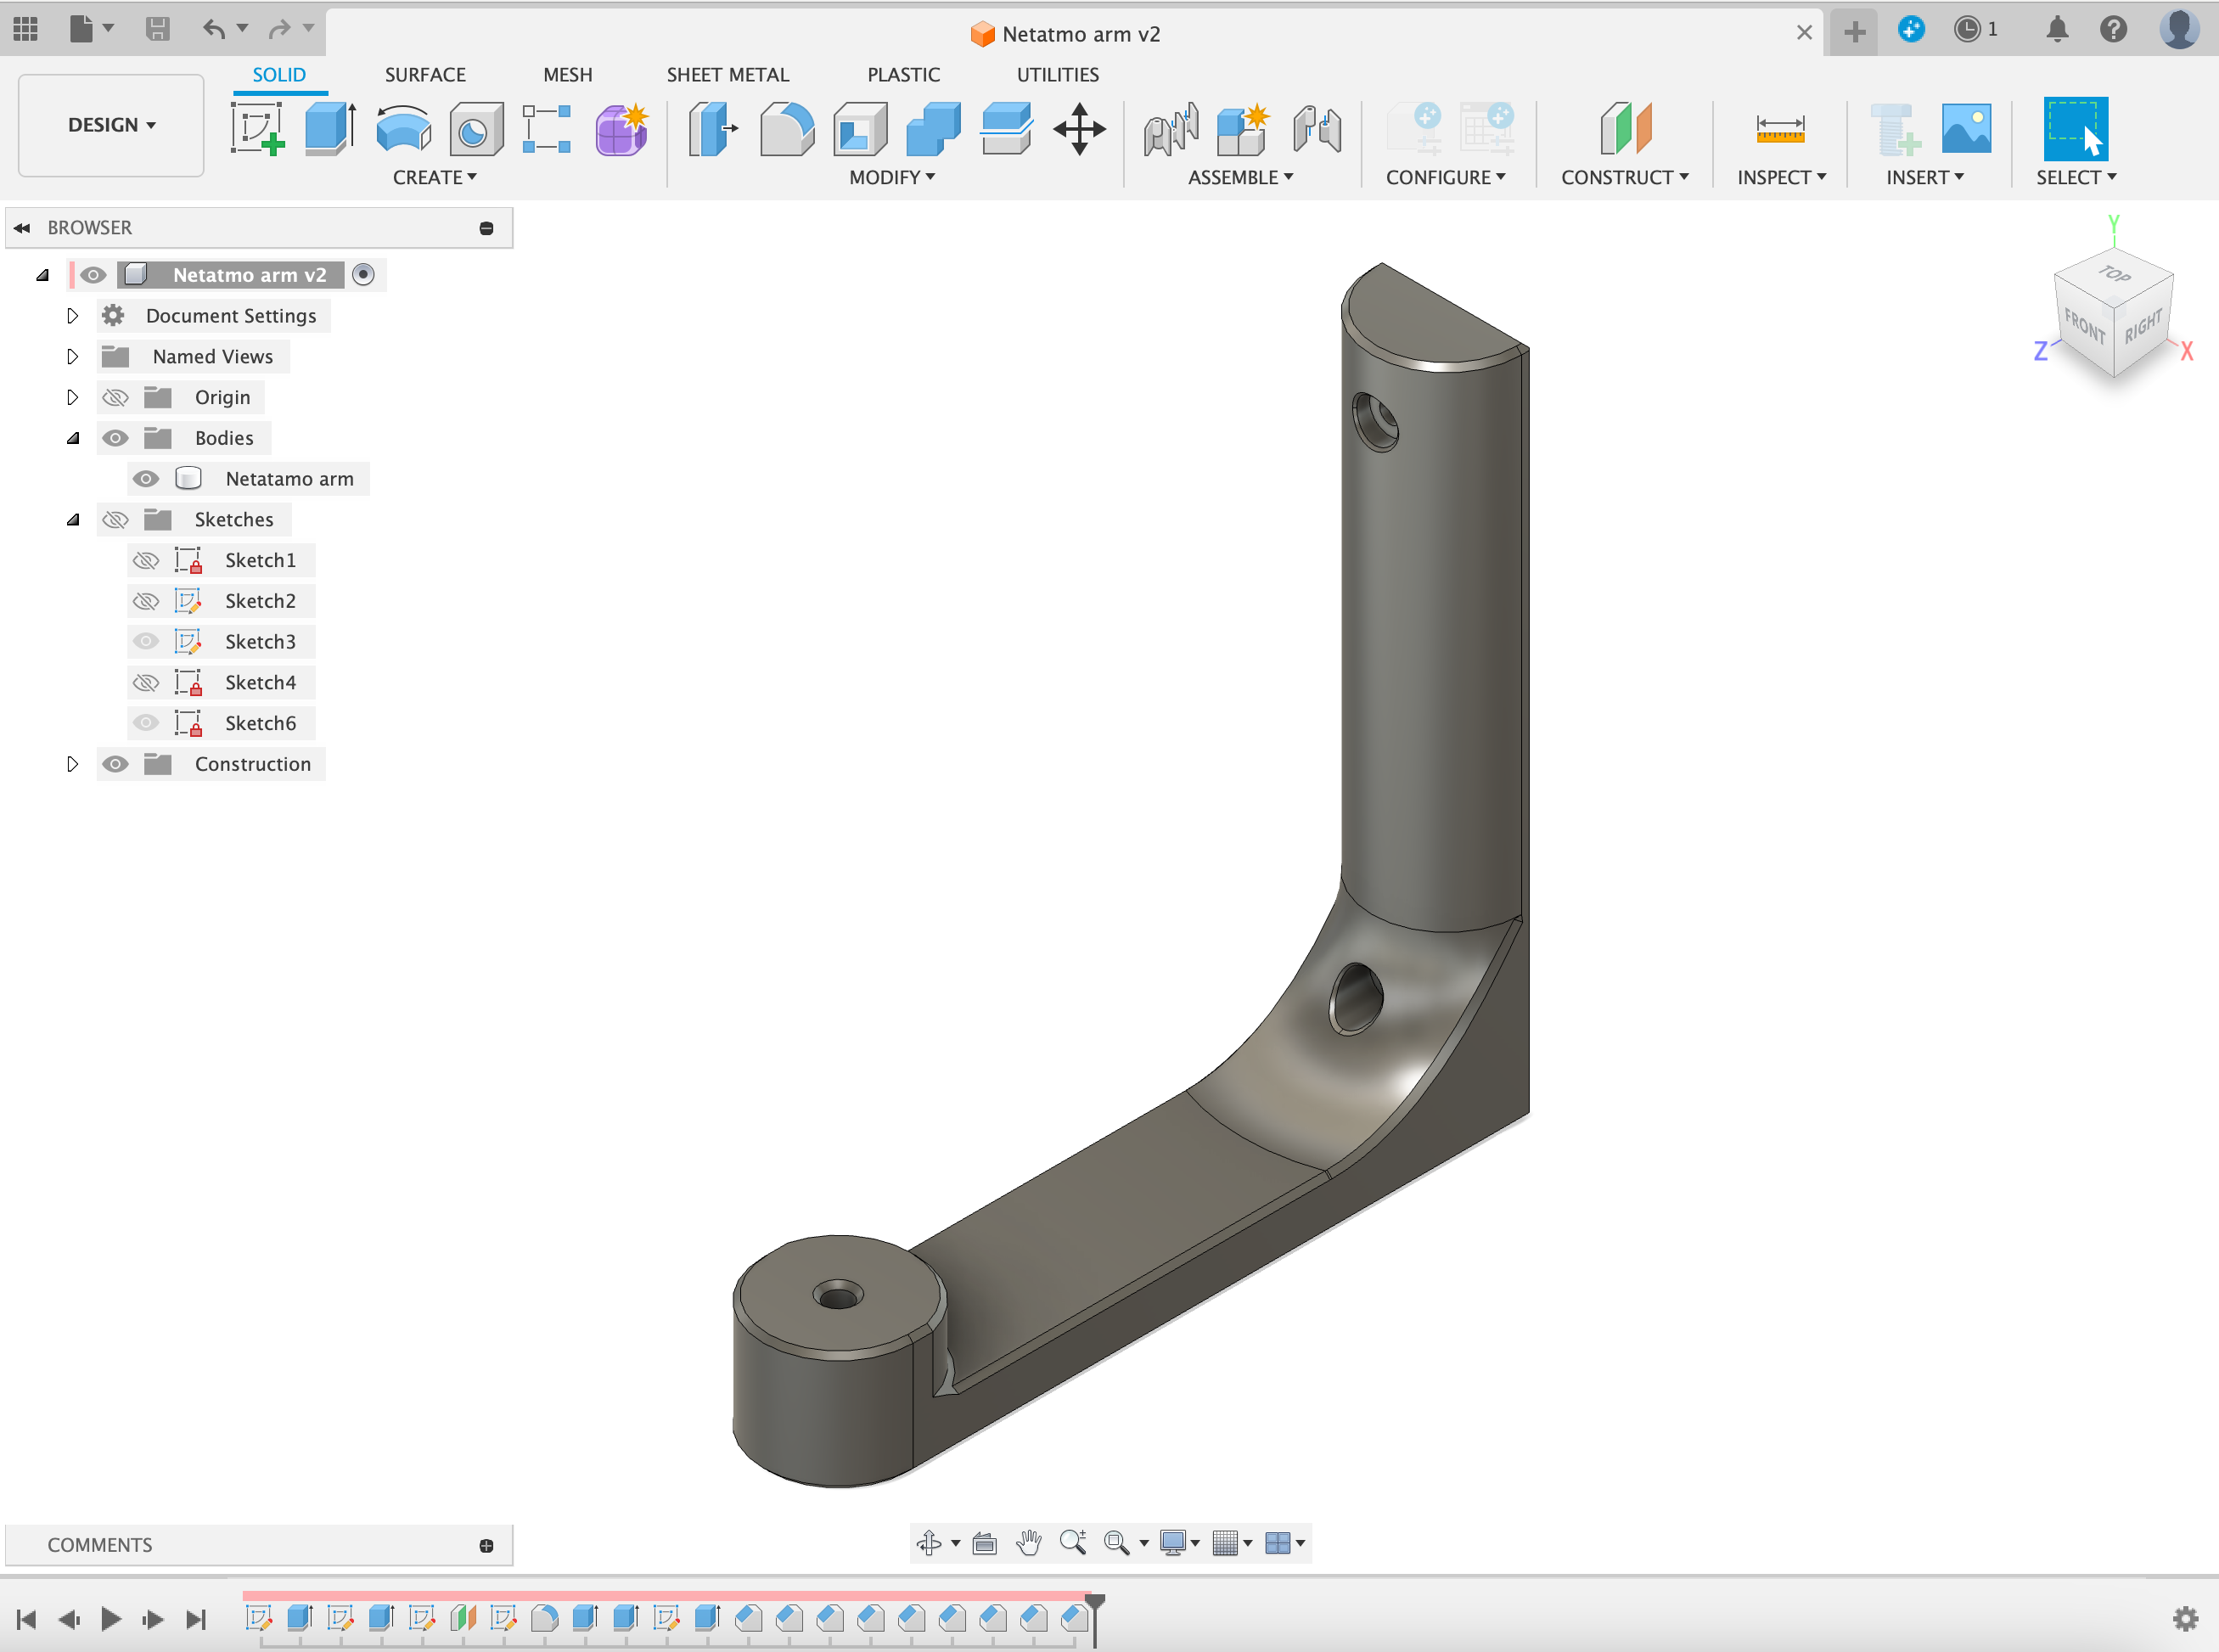Select the Measure ruler tool
The image size is (2219, 1652).
(x=1780, y=129)
